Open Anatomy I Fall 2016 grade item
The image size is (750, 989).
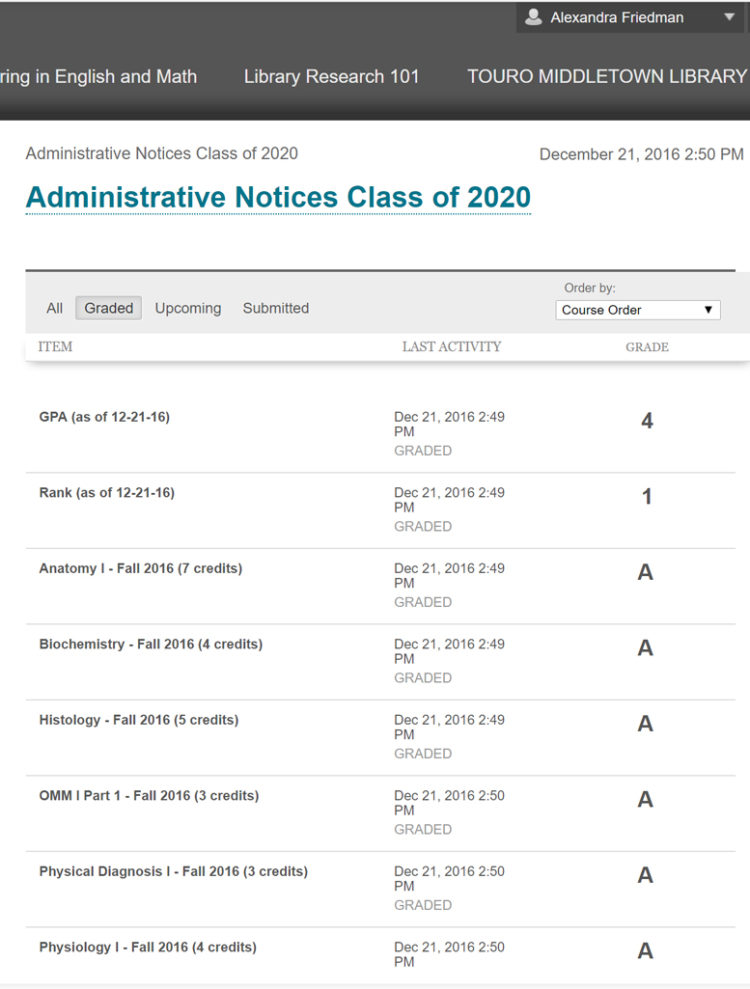[x=141, y=568]
